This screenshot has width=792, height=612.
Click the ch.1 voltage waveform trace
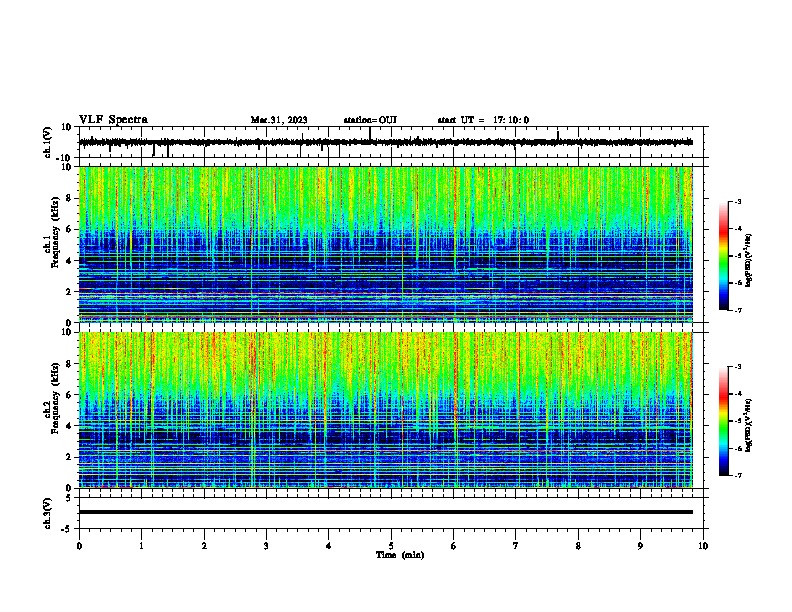386,142
